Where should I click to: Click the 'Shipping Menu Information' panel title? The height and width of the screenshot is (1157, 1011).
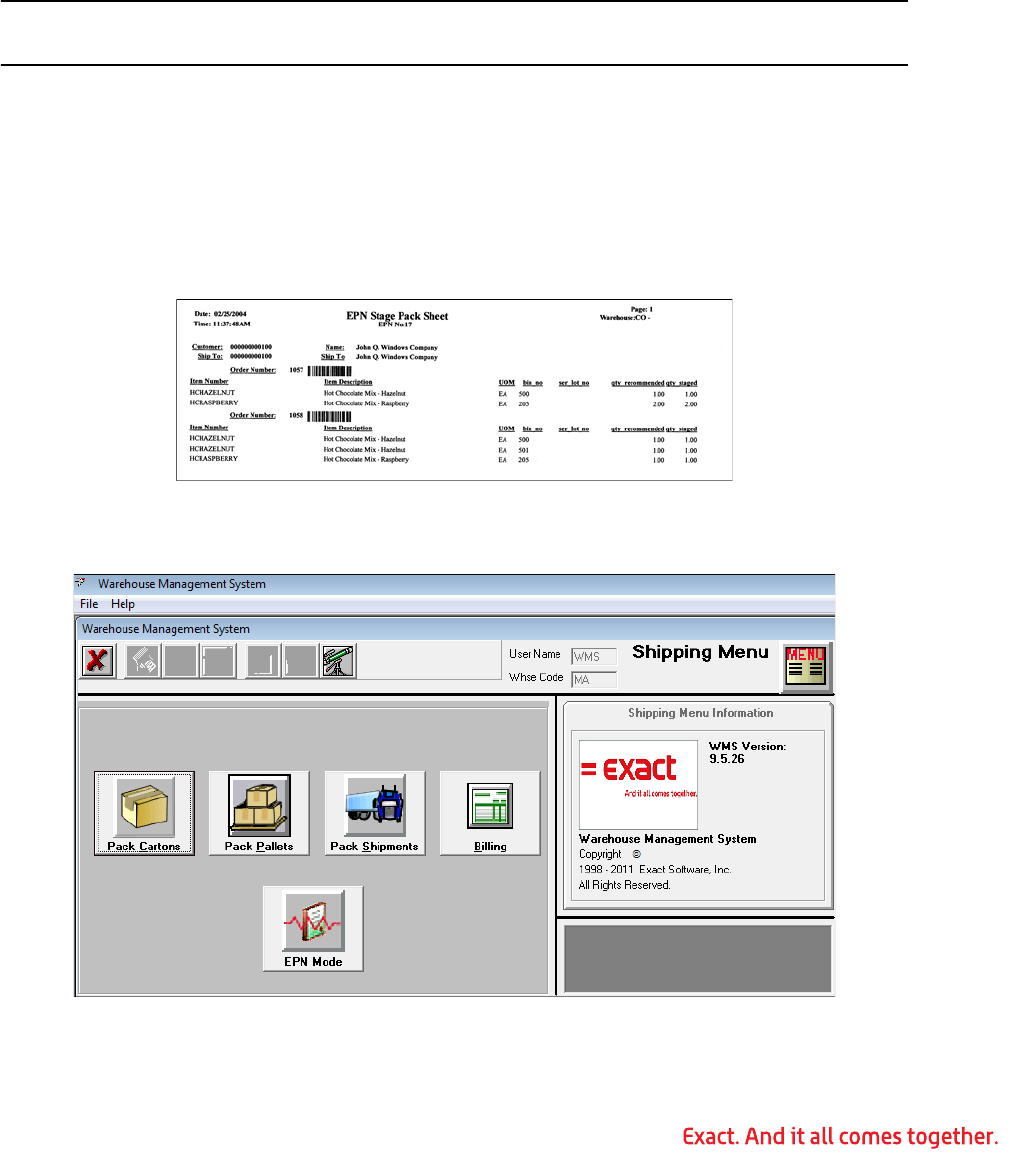[700, 713]
